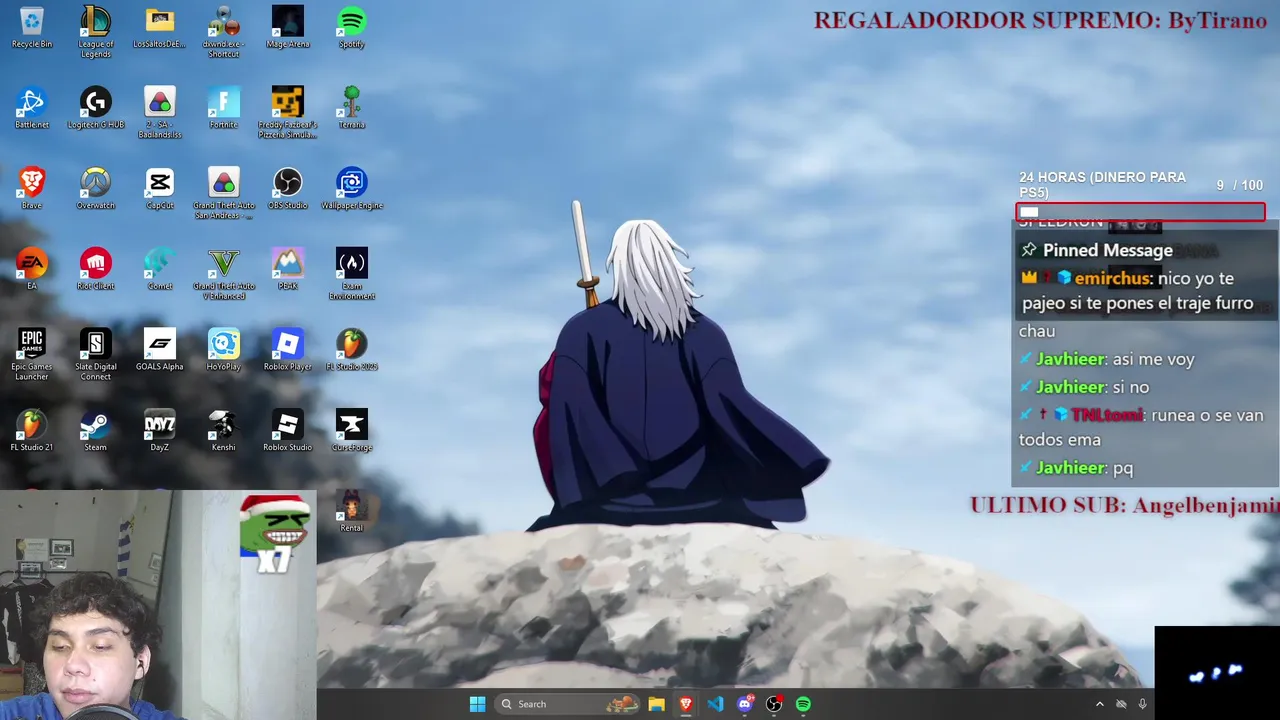The width and height of the screenshot is (1280, 720).
Task: Launch the Riot Client shortcut
Action: tap(96, 270)
